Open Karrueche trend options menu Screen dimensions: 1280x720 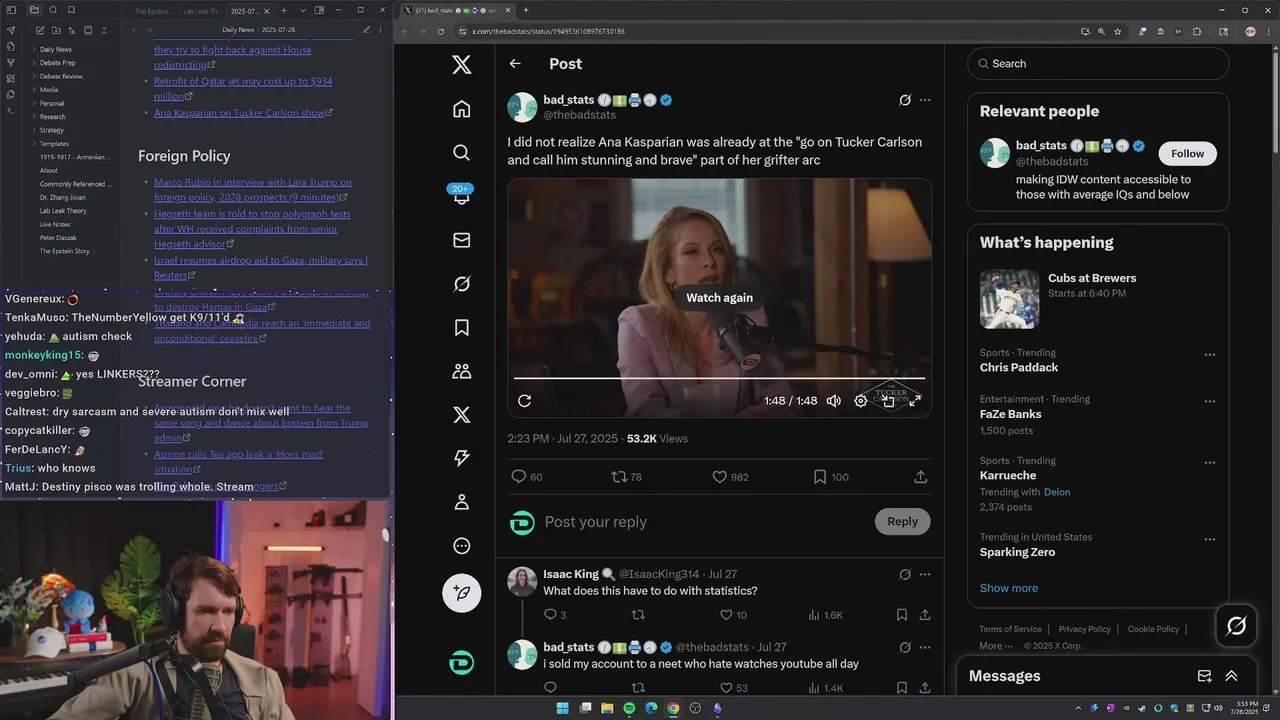(1210, 463)
